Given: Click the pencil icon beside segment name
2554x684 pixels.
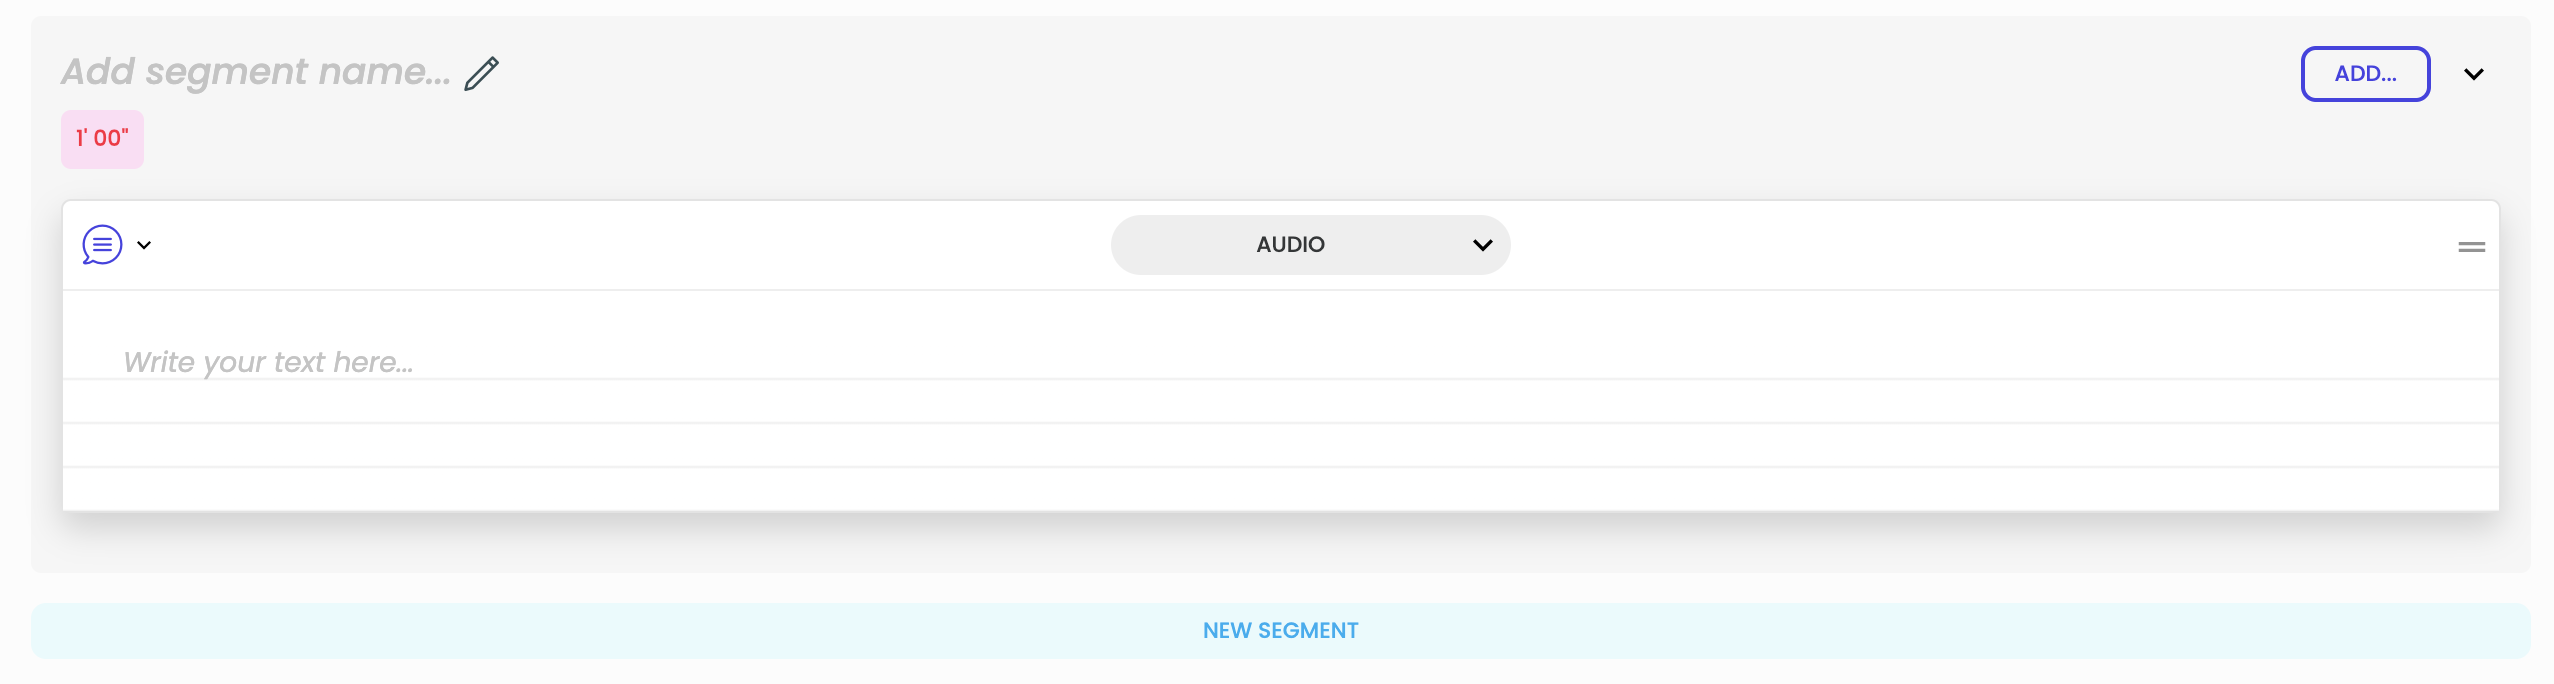Looking at the screenshot, I should 481,74.
